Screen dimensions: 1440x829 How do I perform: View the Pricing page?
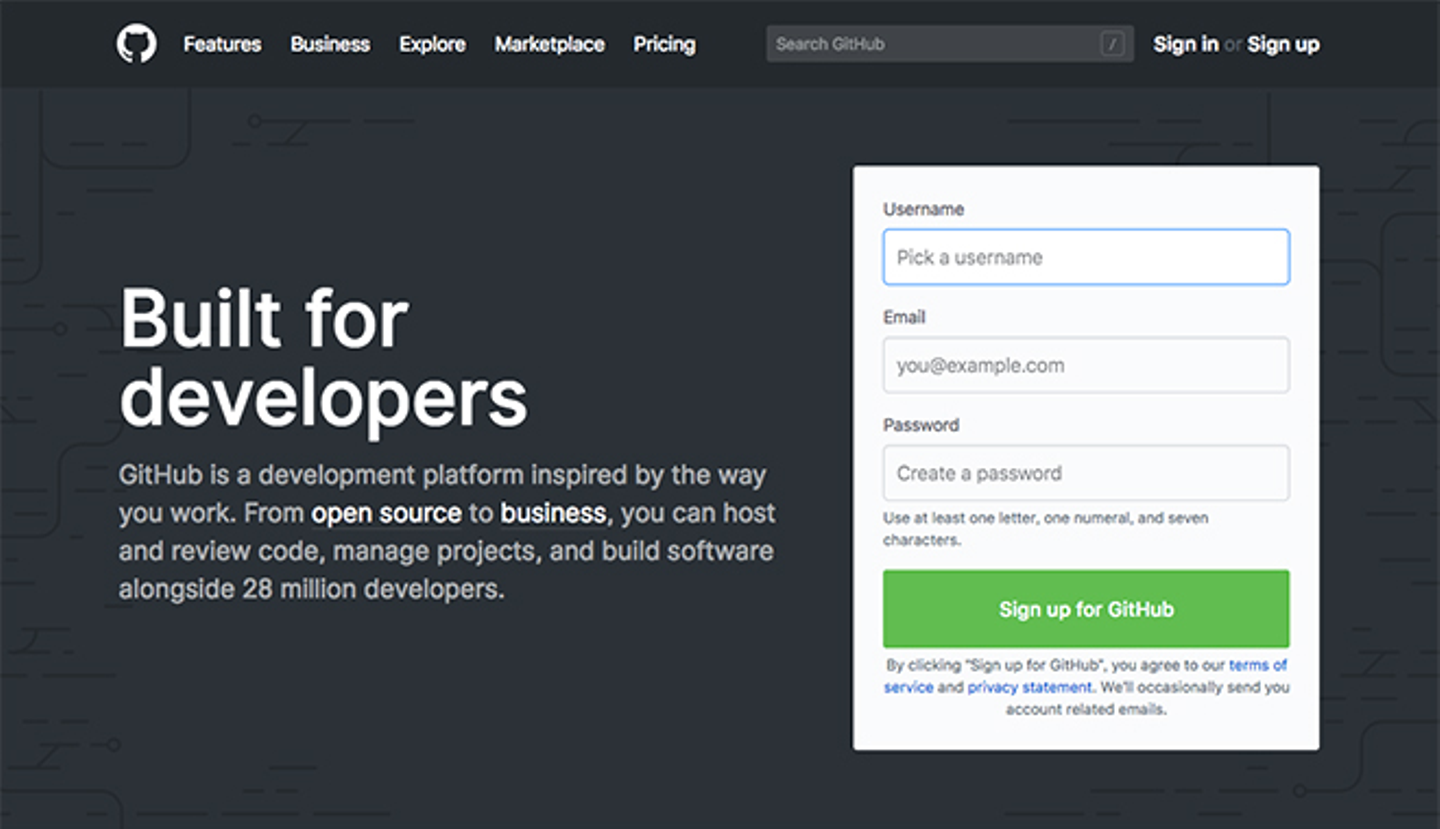click(x=664, y=44)
